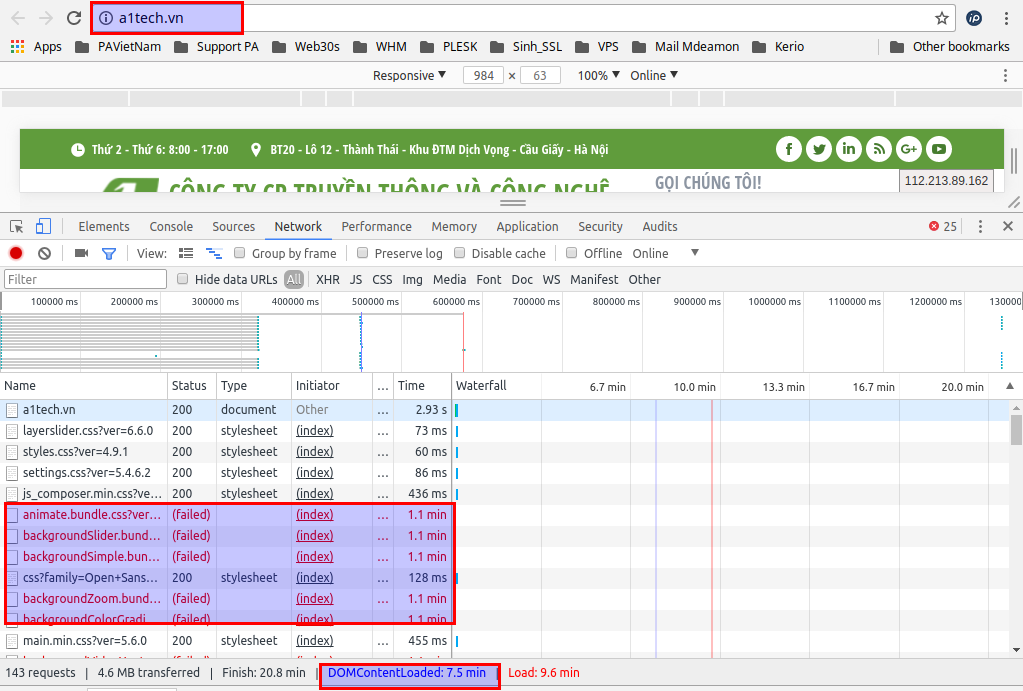
Task: Tick the Offline checkbox
Action: point(572,253)
